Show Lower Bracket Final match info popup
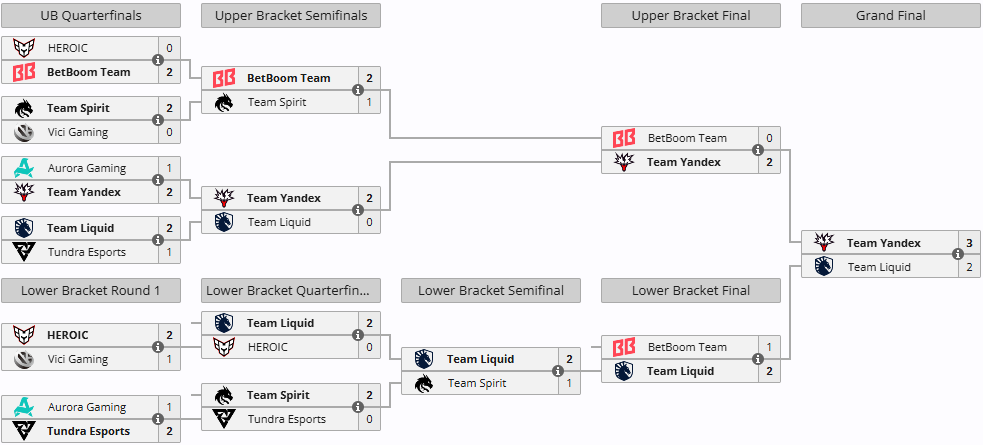The image size is (983, 445). (758, 359)
